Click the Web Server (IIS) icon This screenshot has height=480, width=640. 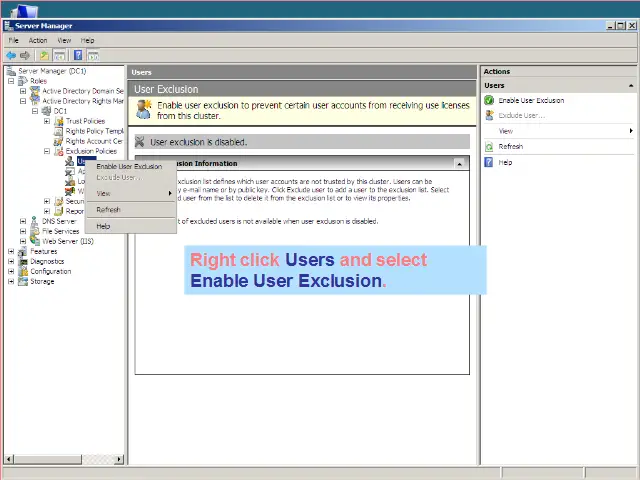35,241
